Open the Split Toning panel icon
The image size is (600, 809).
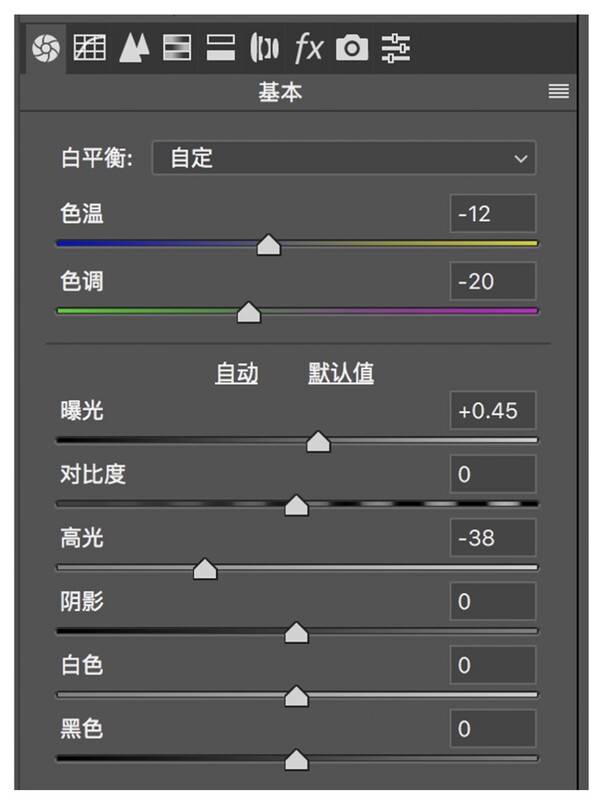pyautogui.click(x=220, y=47)
